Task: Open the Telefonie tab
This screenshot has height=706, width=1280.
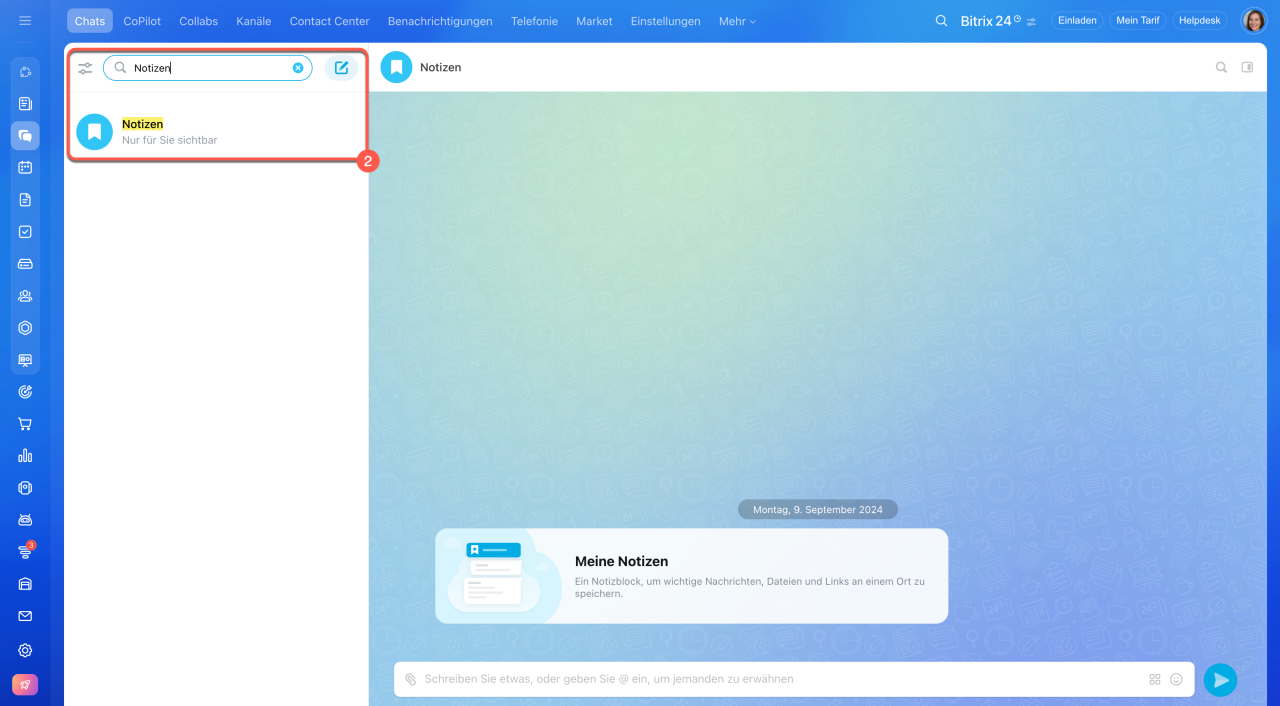Action: click(x=534, y=21)
